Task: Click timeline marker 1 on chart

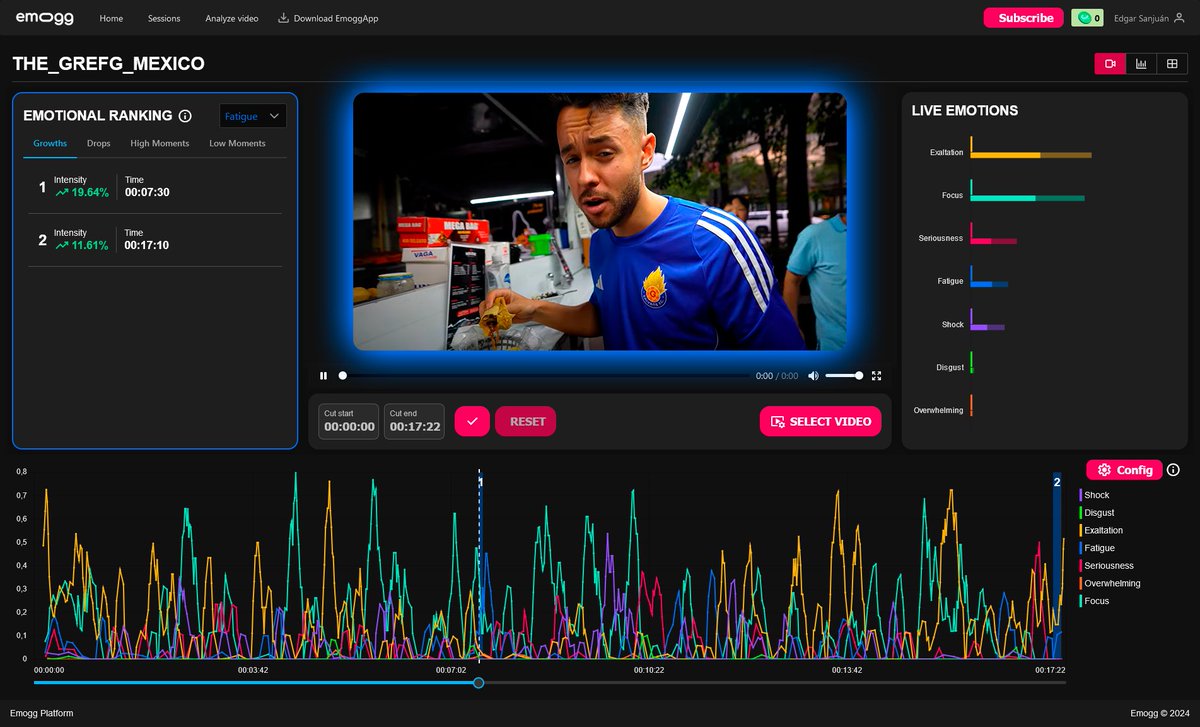Action: point(481,482)
